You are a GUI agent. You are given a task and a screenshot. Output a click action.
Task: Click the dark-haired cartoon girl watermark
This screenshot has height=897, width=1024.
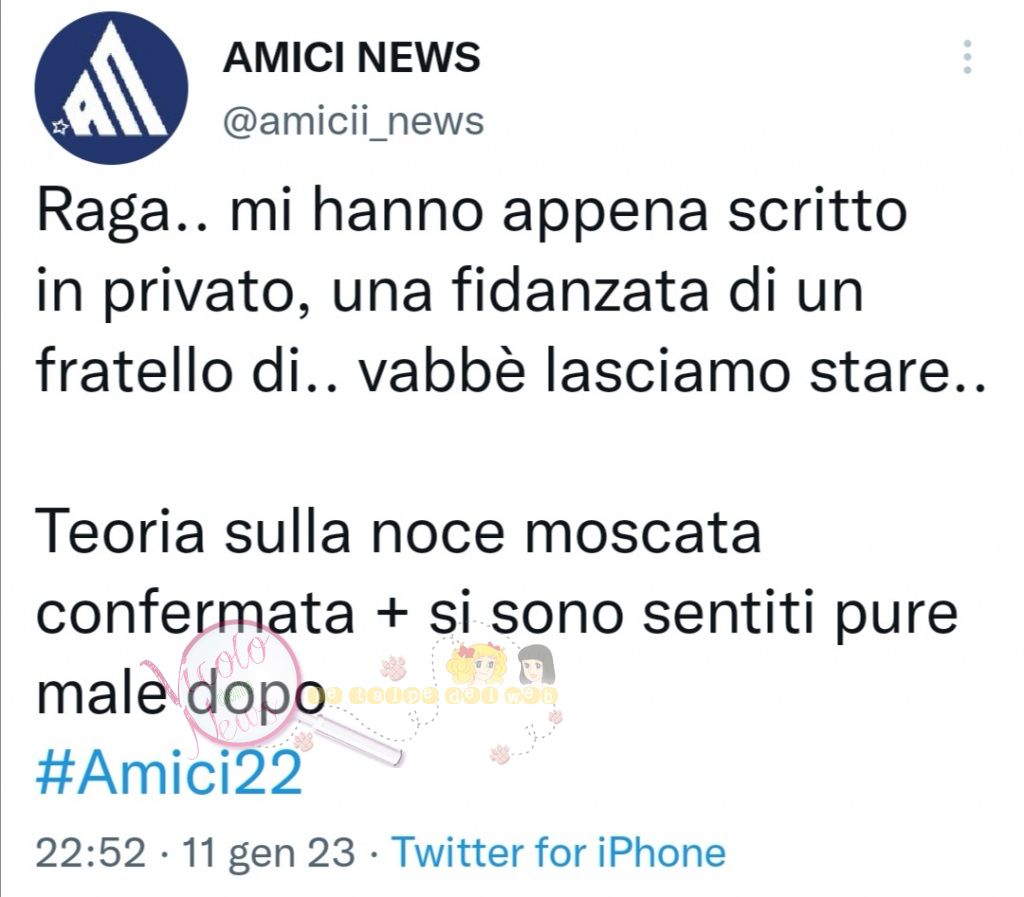point(536,664)
